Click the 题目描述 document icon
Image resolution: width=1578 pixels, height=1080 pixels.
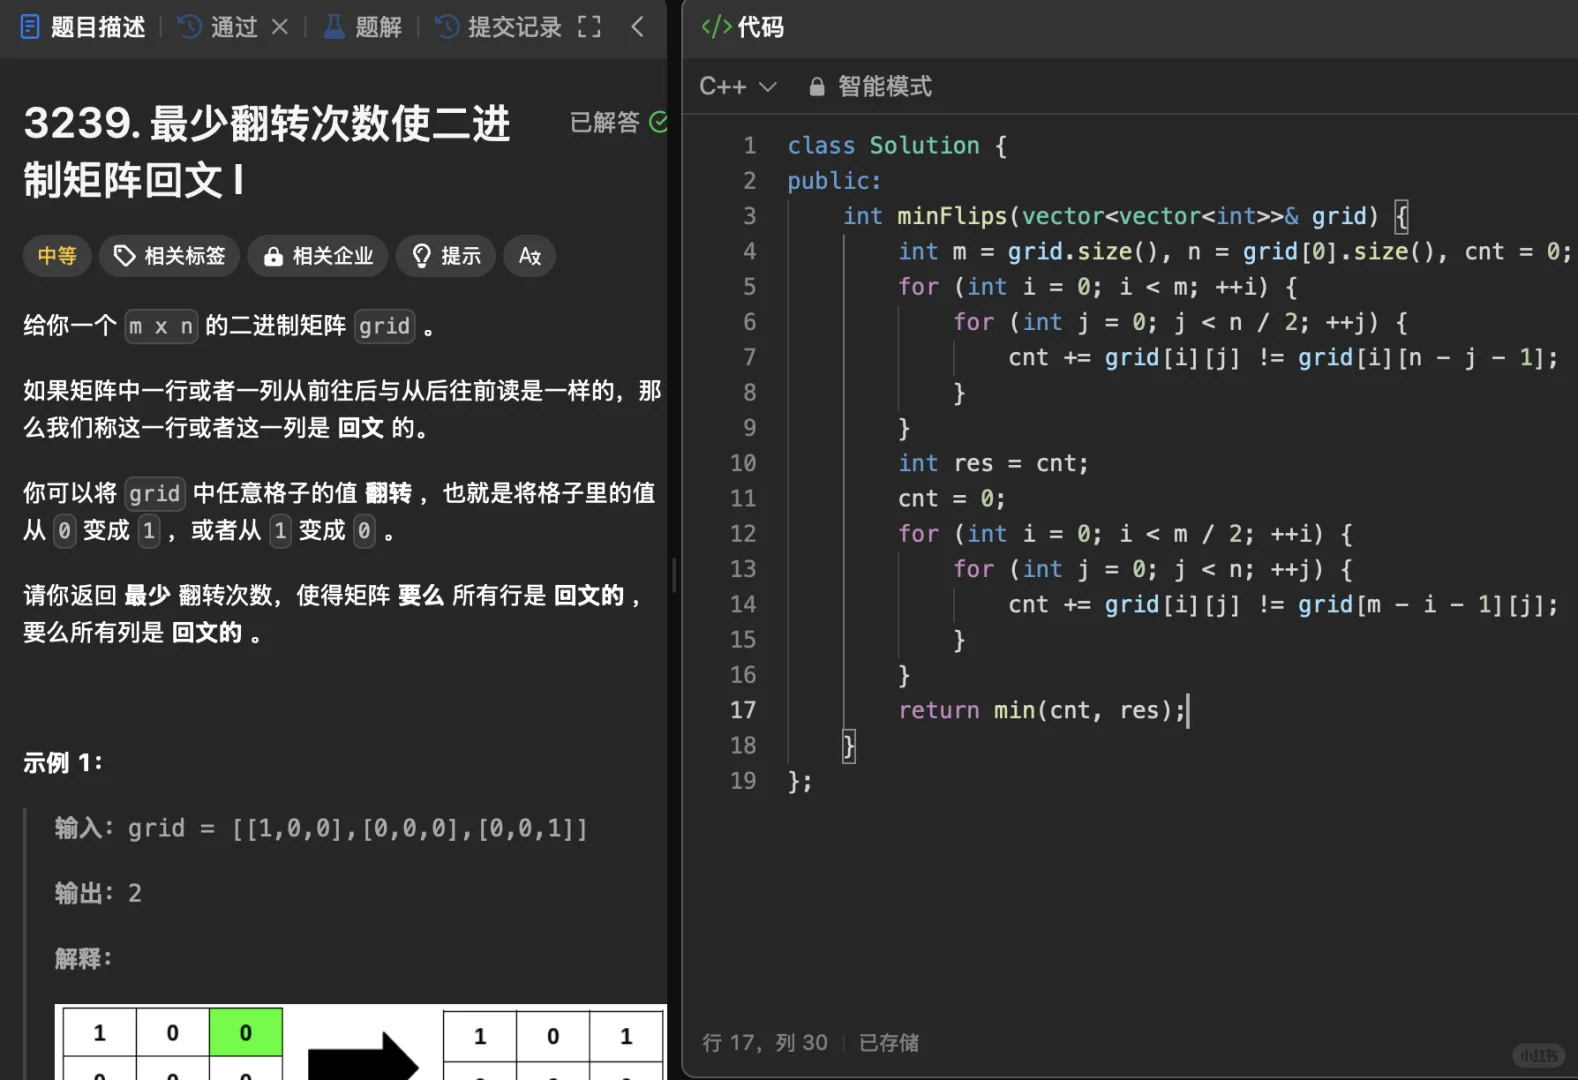click(30, 27)
